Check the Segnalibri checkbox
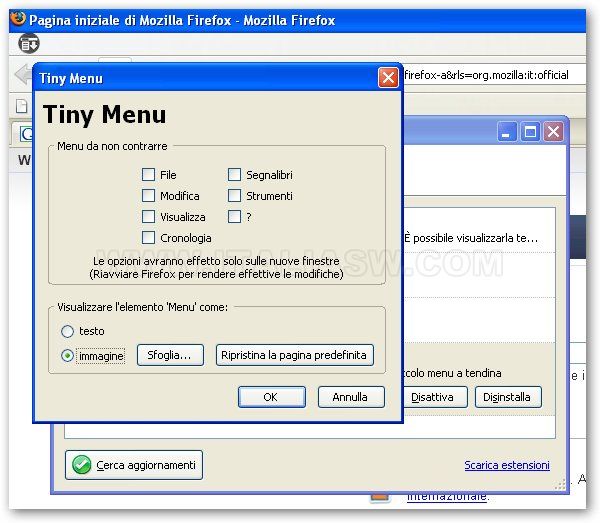Screen dimensions: 600x523 tap(234, 174)
